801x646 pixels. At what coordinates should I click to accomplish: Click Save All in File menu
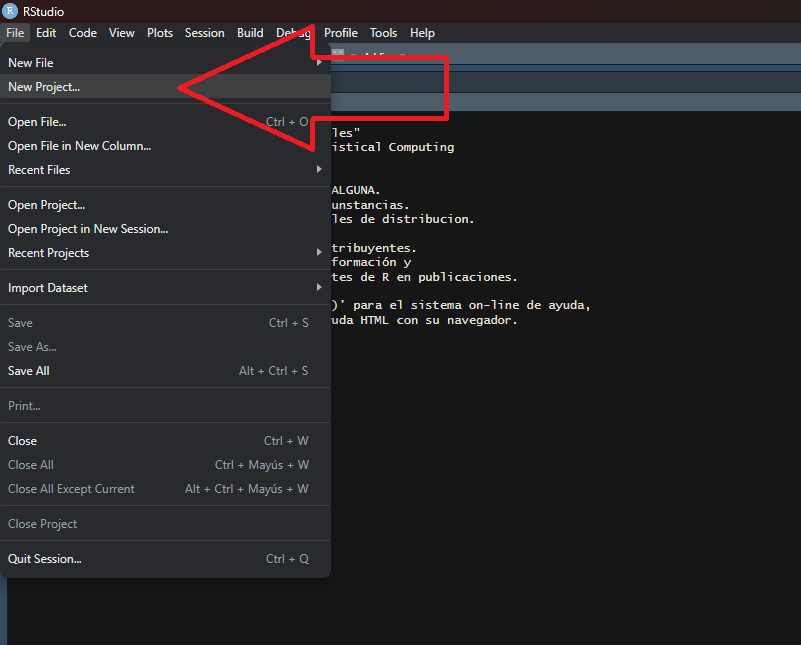29,371
